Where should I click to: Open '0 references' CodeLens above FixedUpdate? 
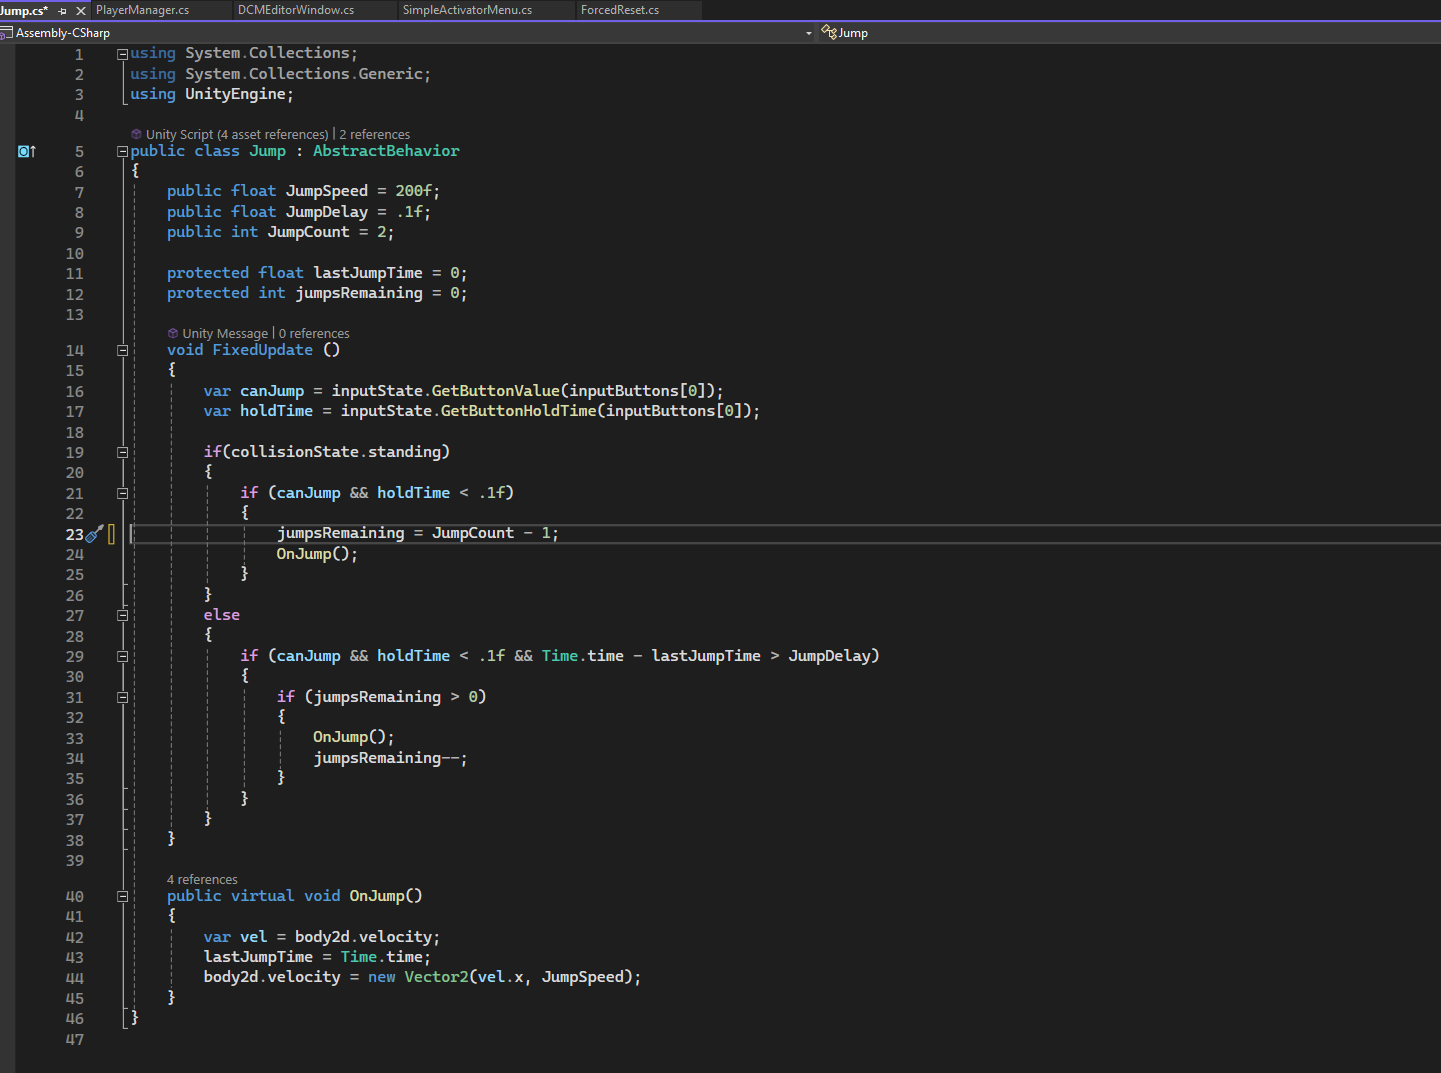coord(314,333)
